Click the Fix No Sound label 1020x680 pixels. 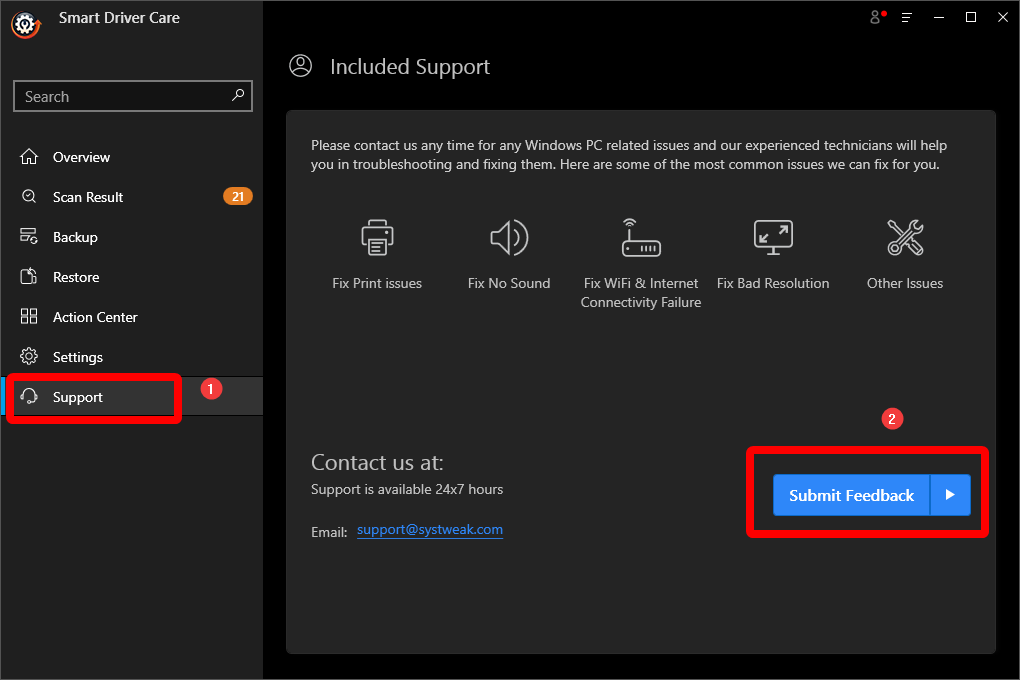(509, 284)
